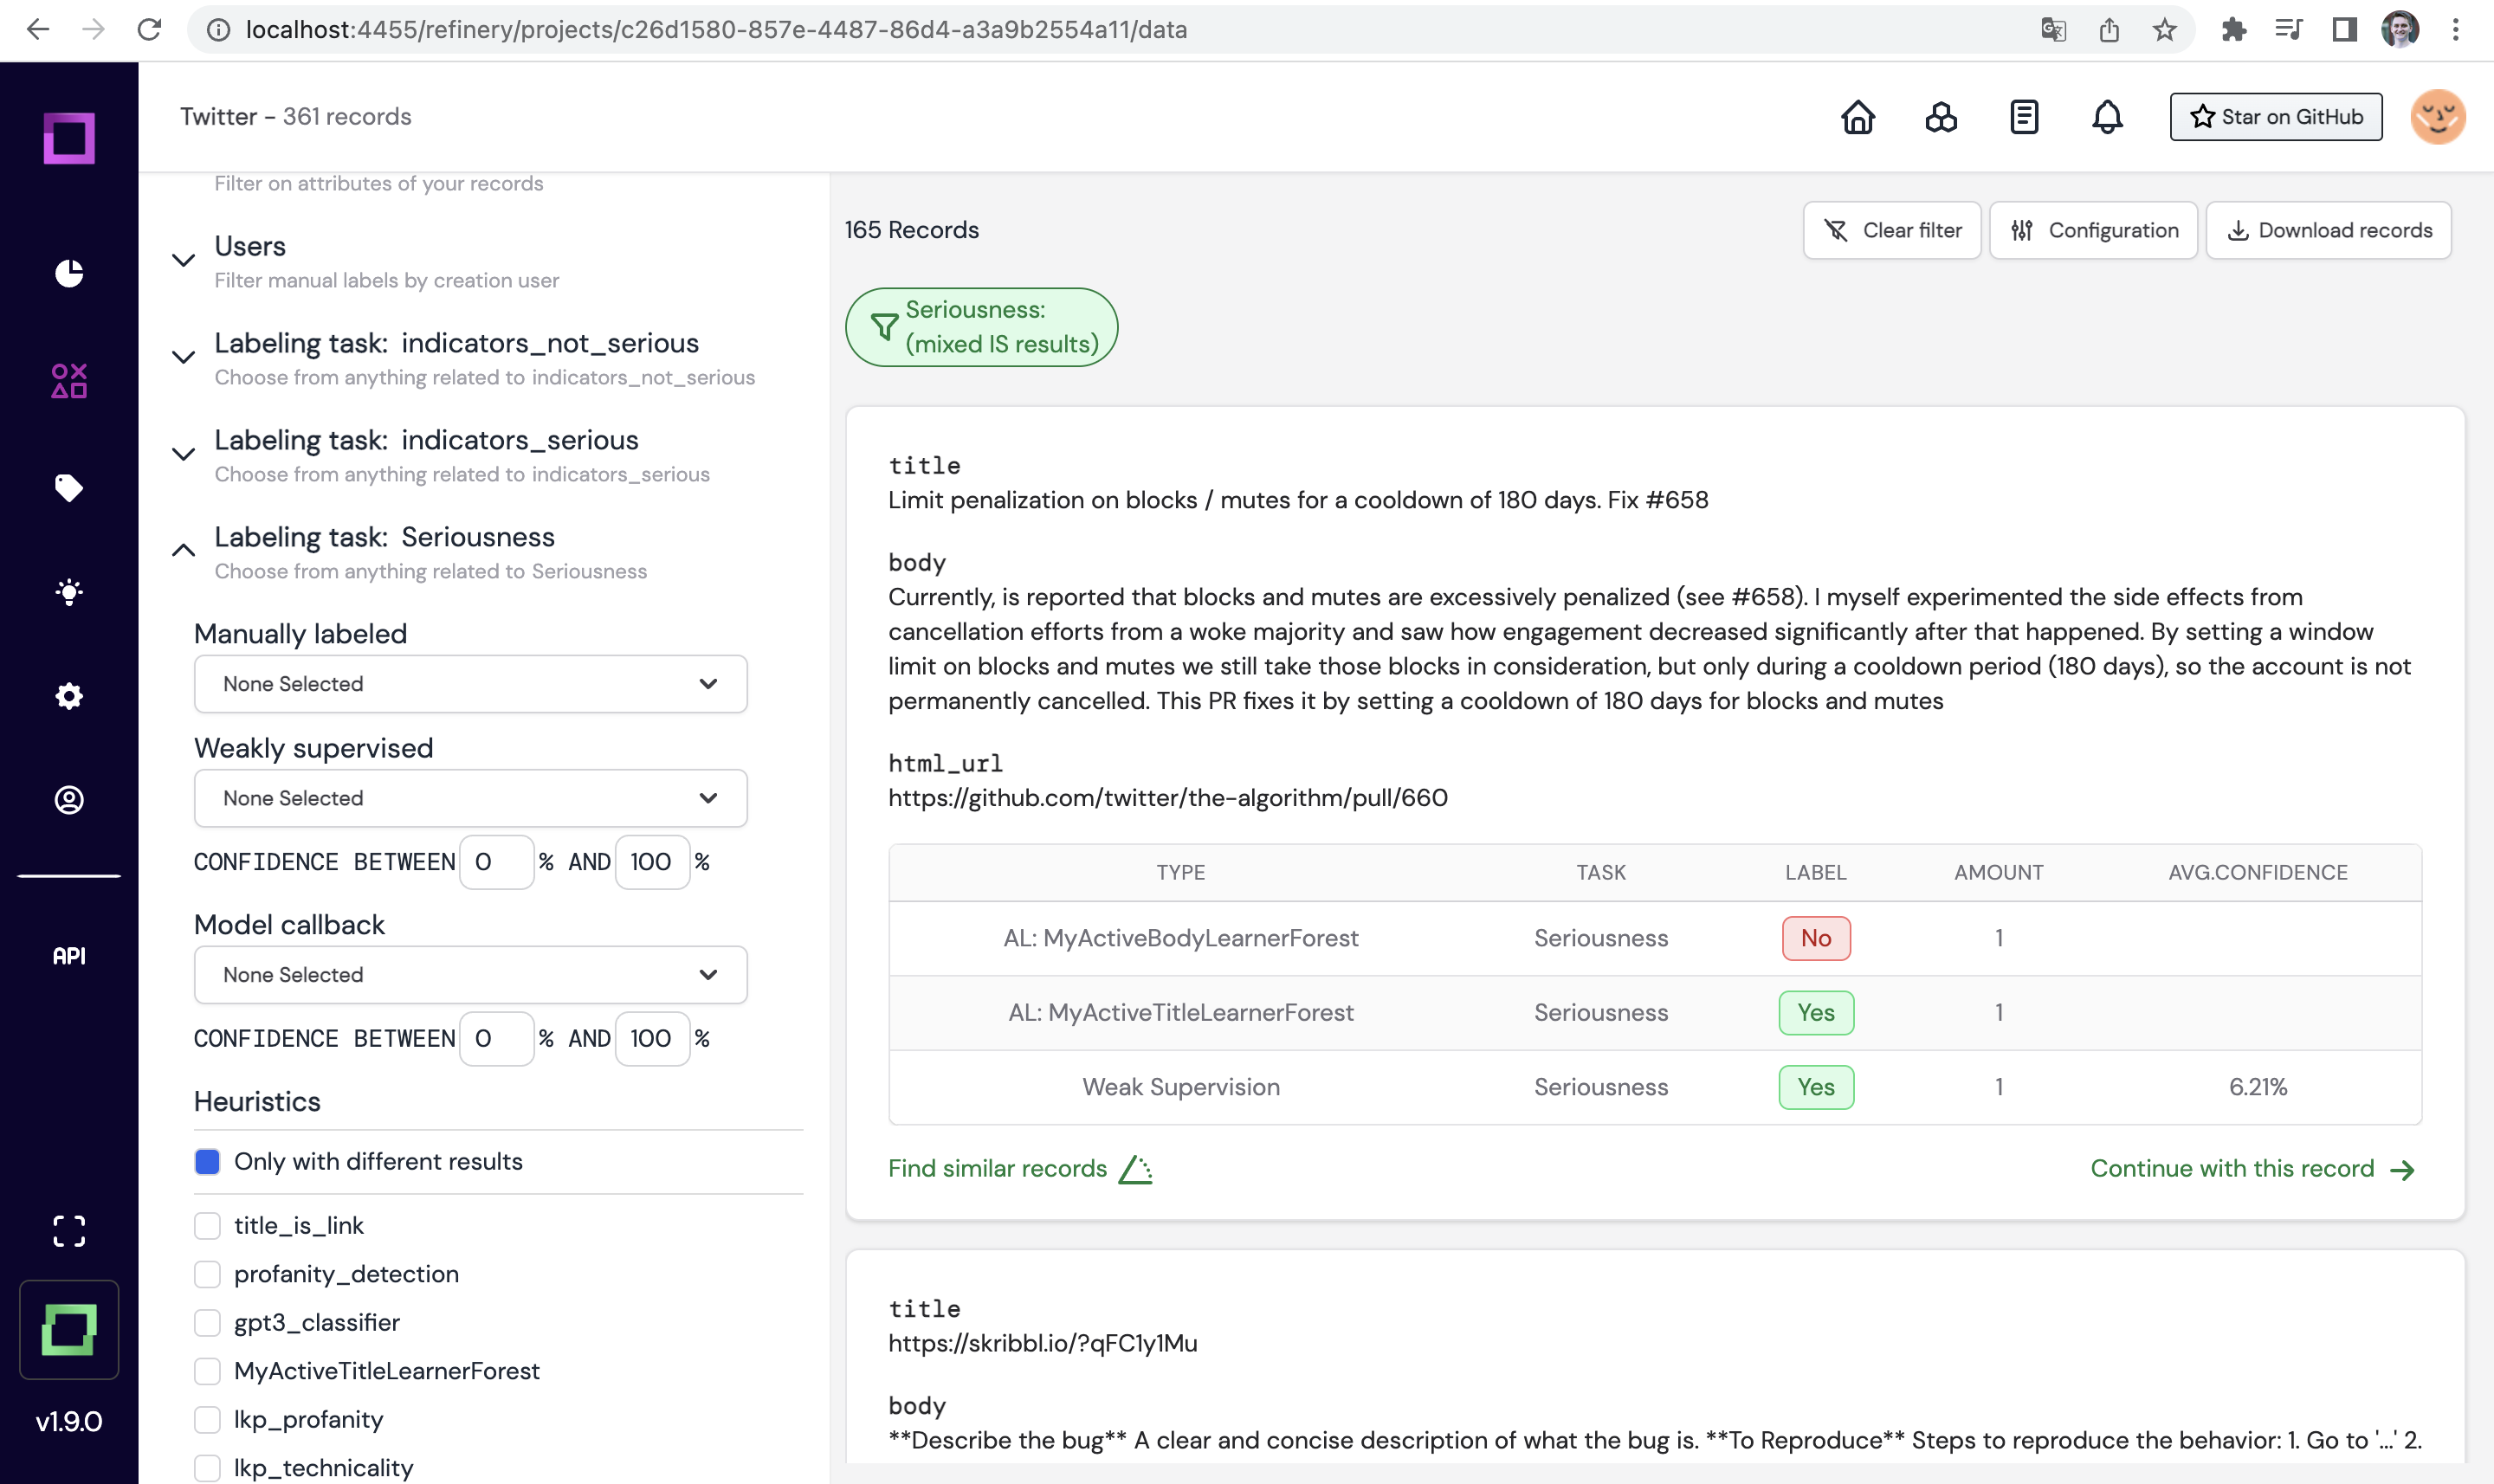Open the Configuration menu

pos(2093,230)
